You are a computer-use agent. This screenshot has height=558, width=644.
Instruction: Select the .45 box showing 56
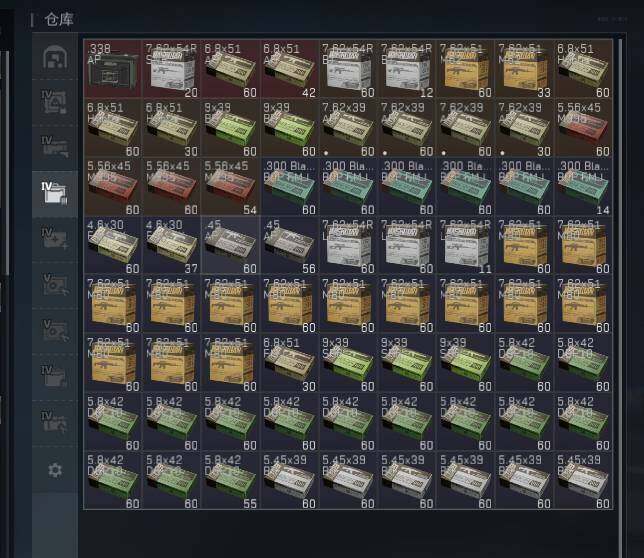(289, 246)
